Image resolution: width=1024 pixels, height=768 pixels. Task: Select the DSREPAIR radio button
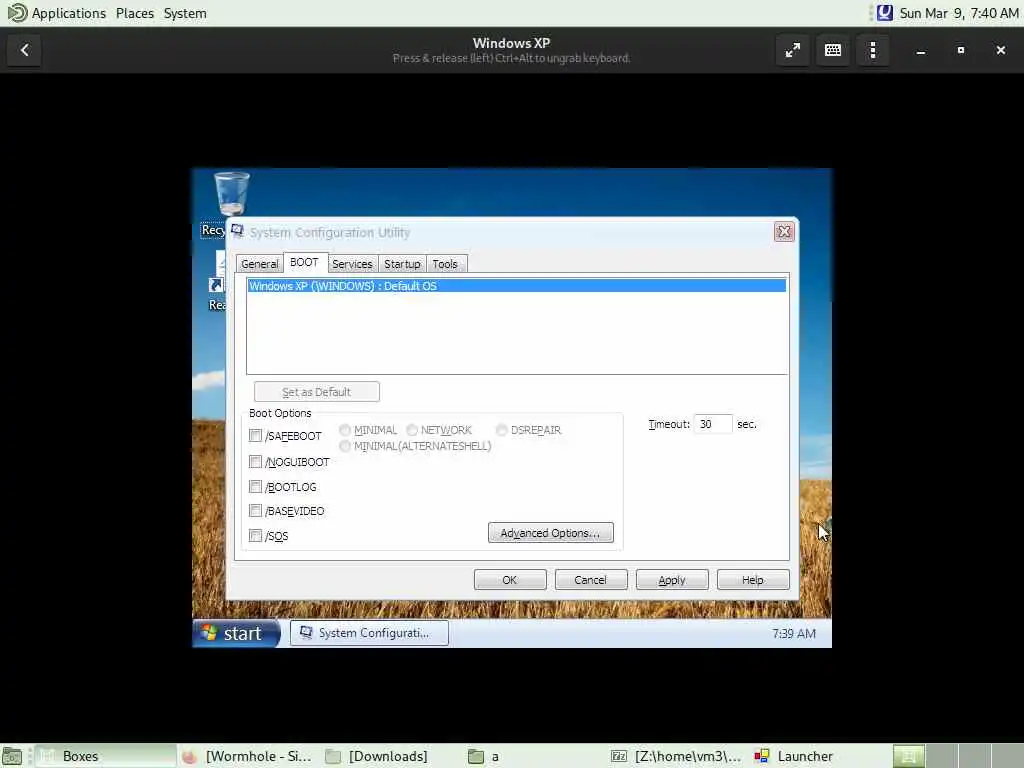click(x=502, y=430)
